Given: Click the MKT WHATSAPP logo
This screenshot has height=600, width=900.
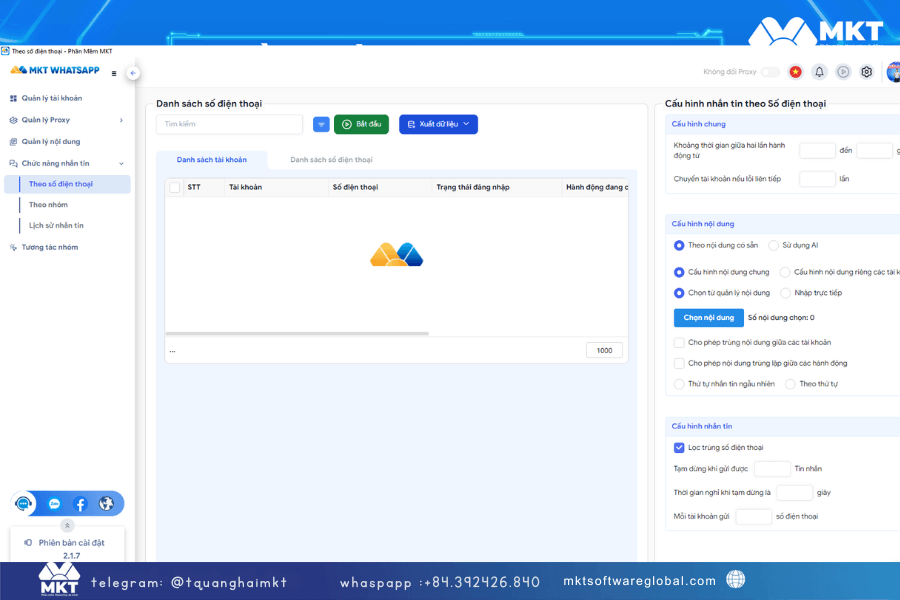Looking at the screenshot, I should coord(55,70).
